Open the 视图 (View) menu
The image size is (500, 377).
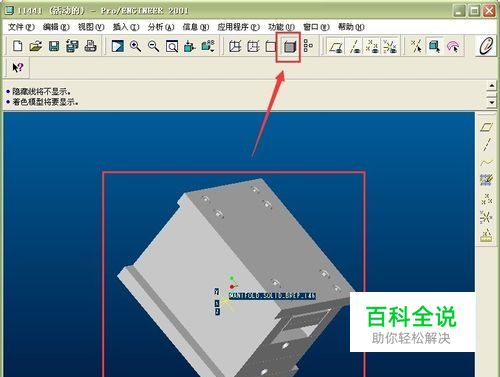coord(91,27)
